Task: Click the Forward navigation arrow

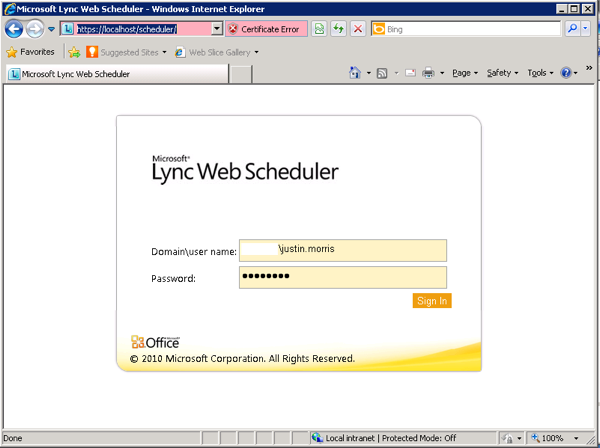Action: pos(35,29)
